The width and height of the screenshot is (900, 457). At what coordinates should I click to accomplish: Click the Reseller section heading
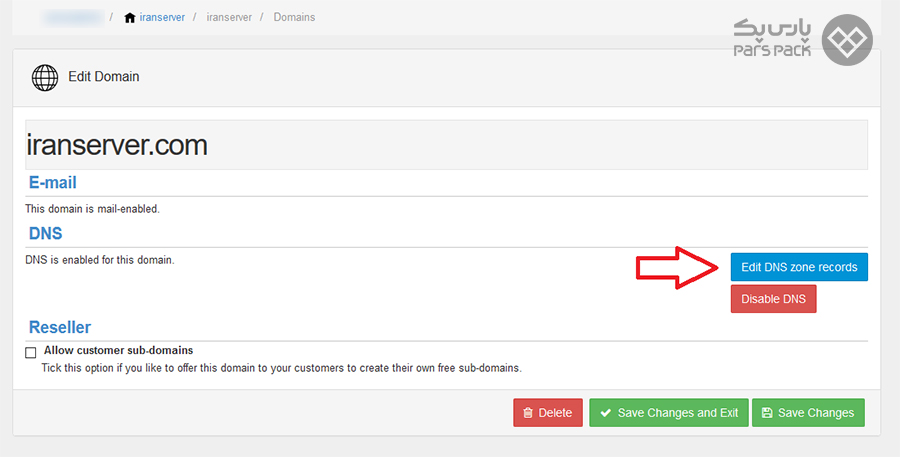pyautogui.click(x=60, y=327)
